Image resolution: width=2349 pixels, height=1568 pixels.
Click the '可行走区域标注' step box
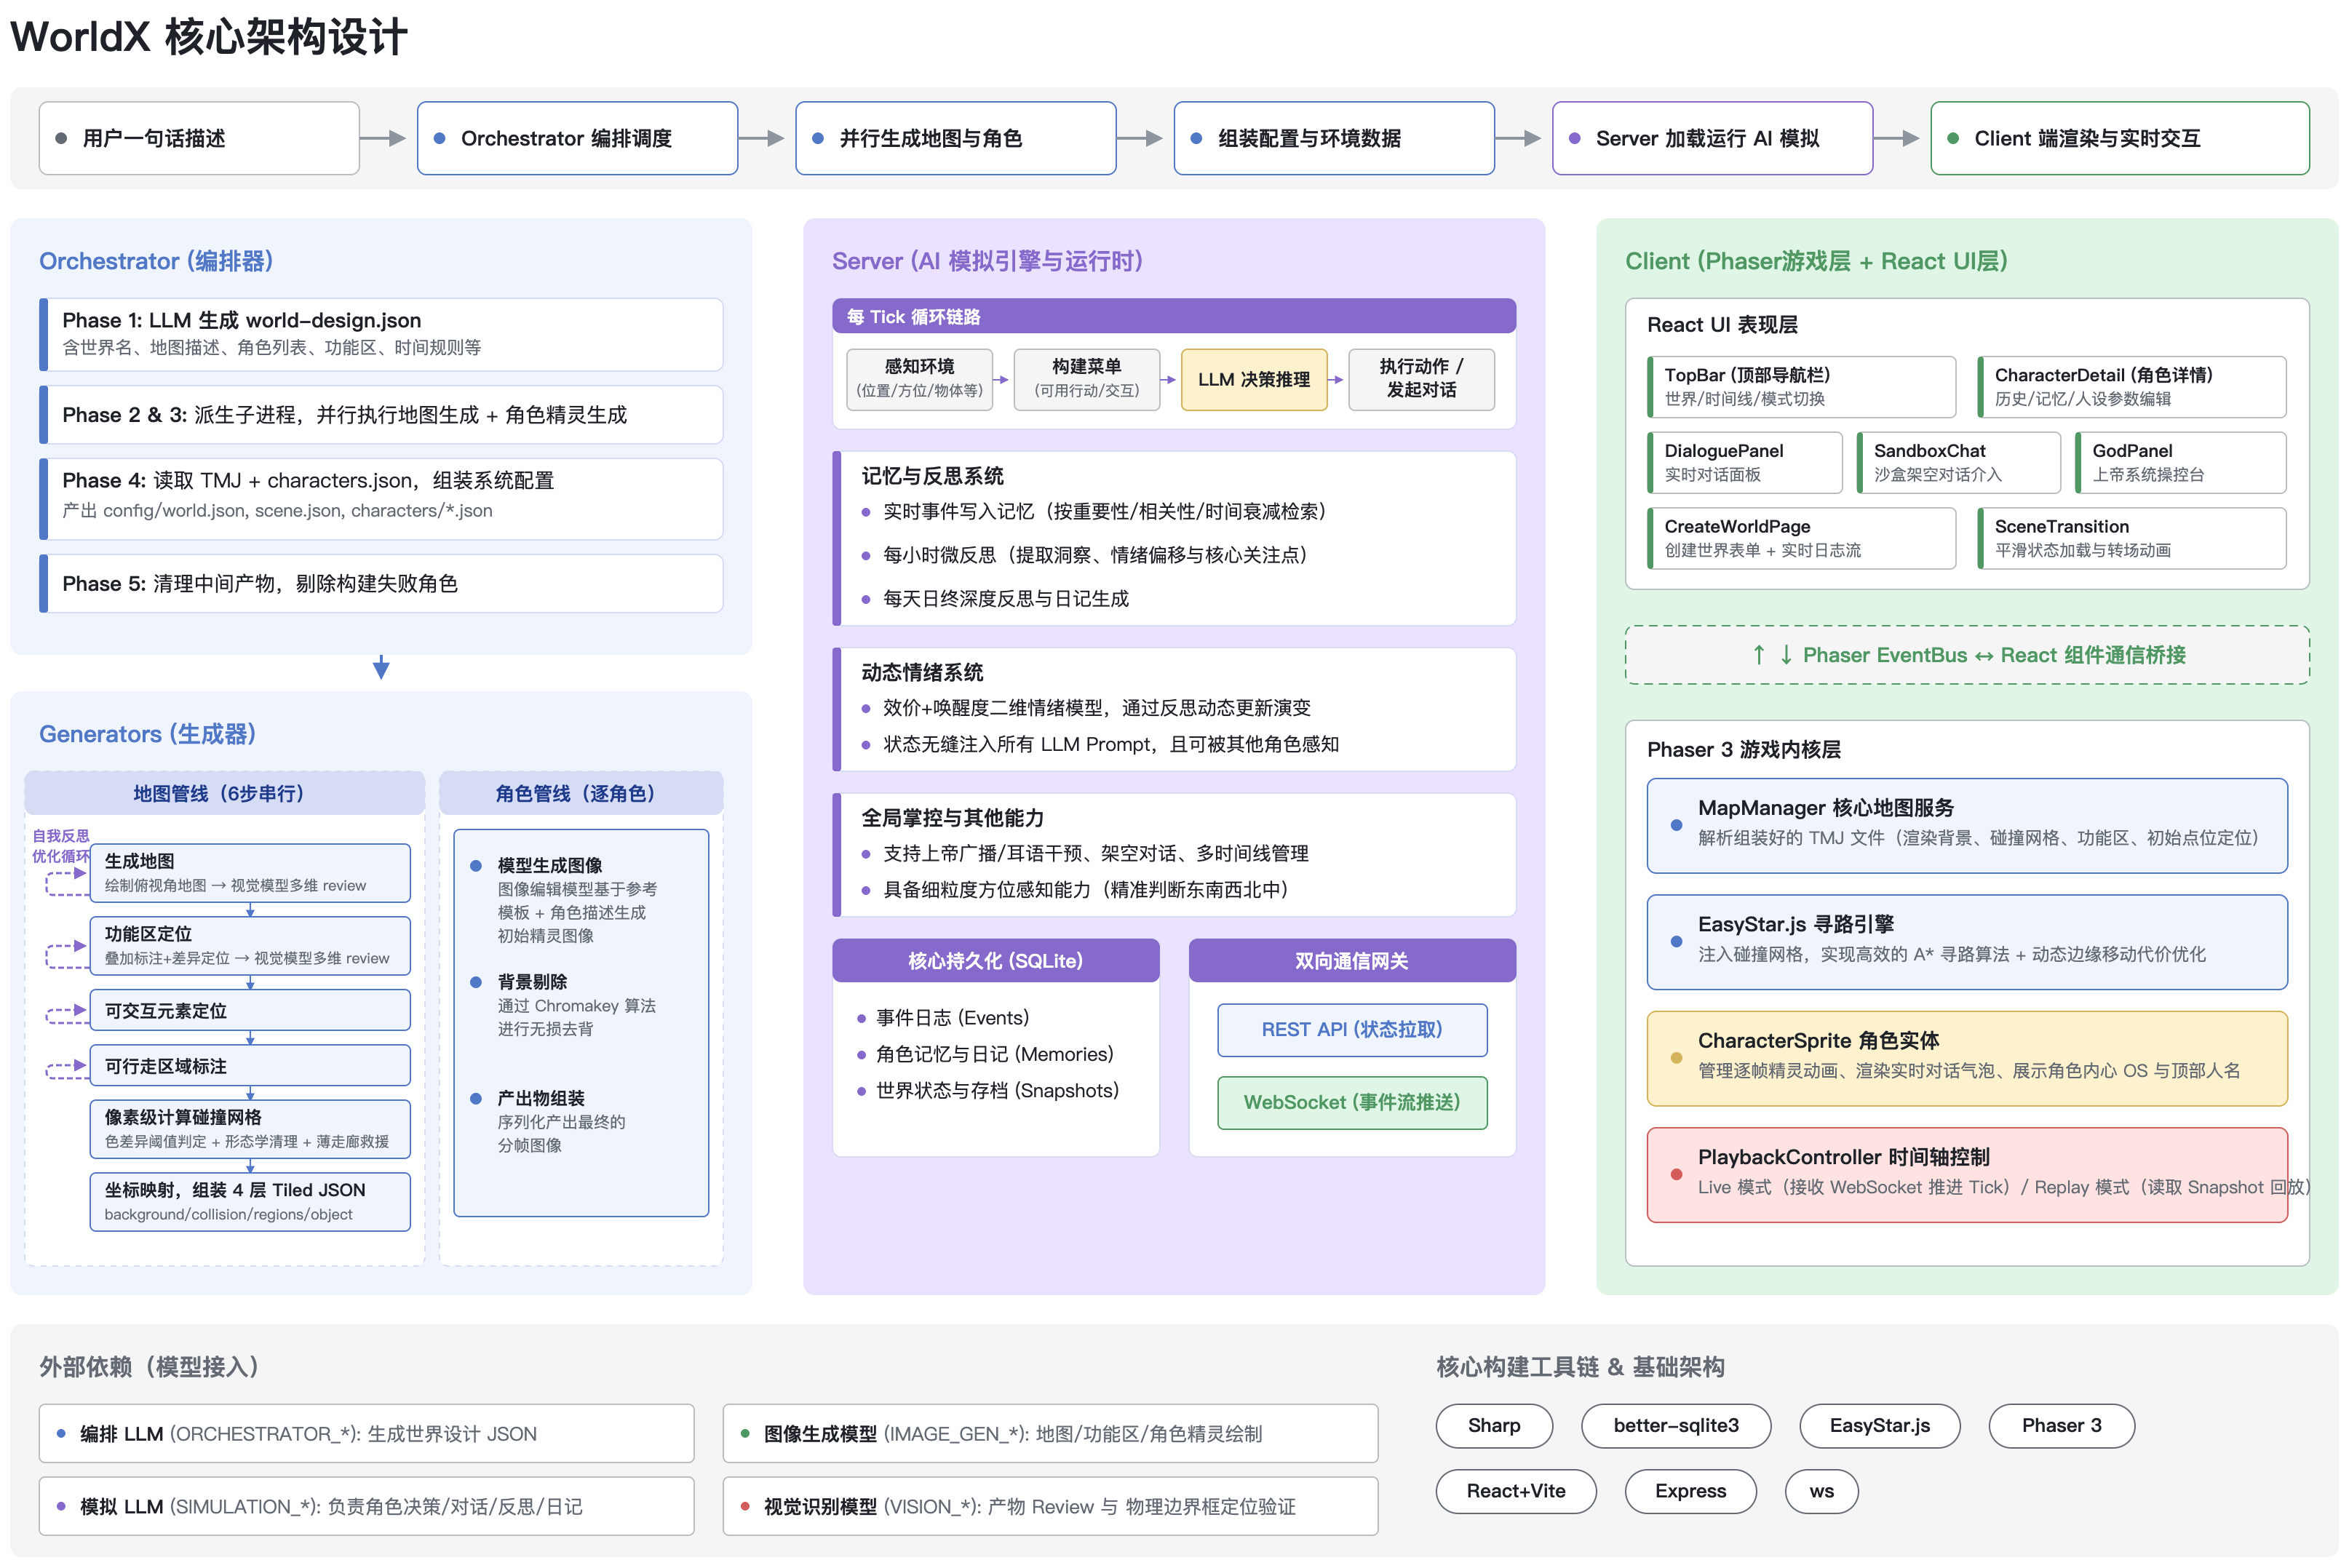(250, 1065)
